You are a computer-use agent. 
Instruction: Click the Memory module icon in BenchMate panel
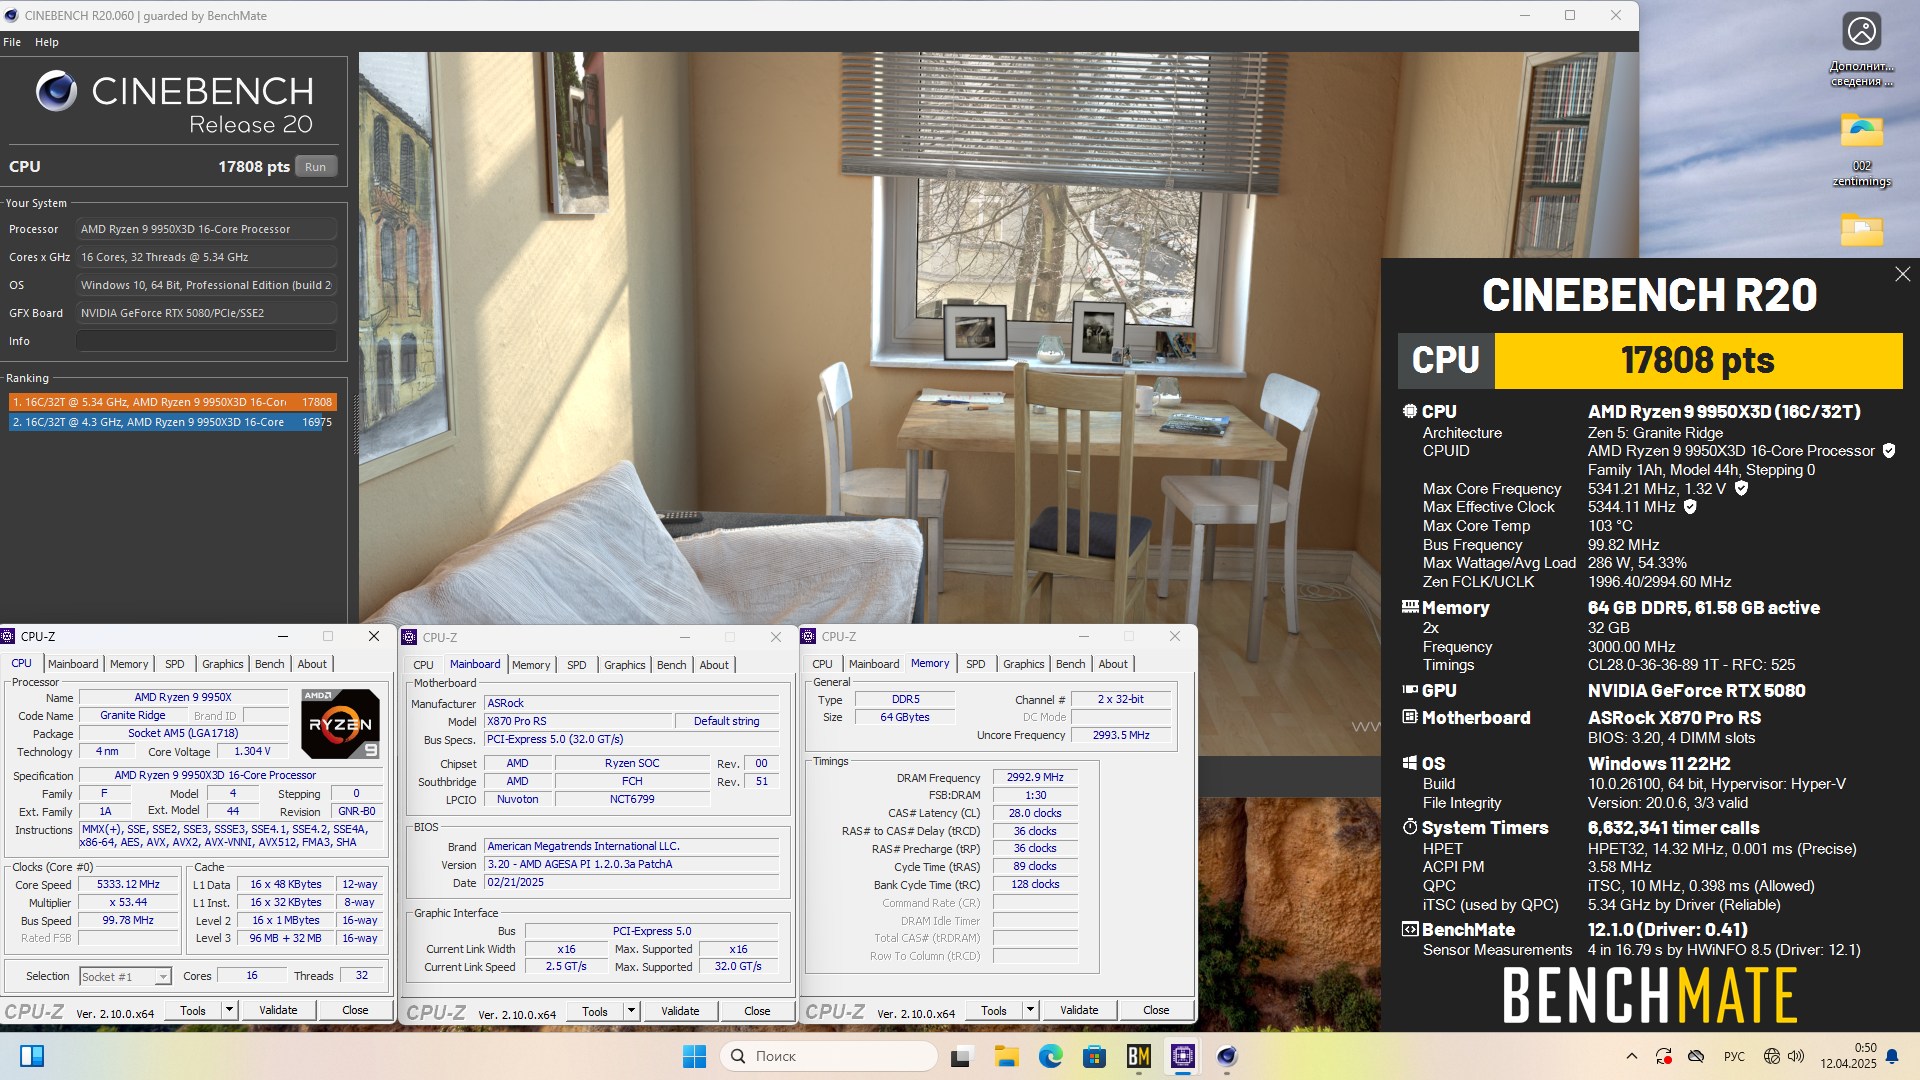pyautogui.click(x=1410, y=607)
